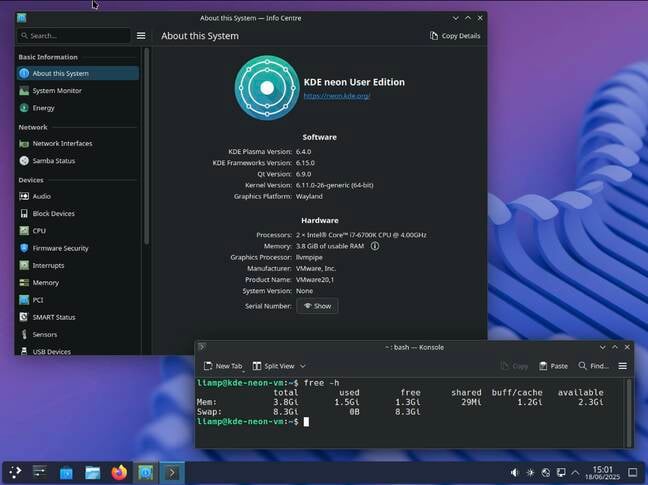Open the Split View dropdown arrow in Konsole

pyautogui.click(x=303, y=366)
